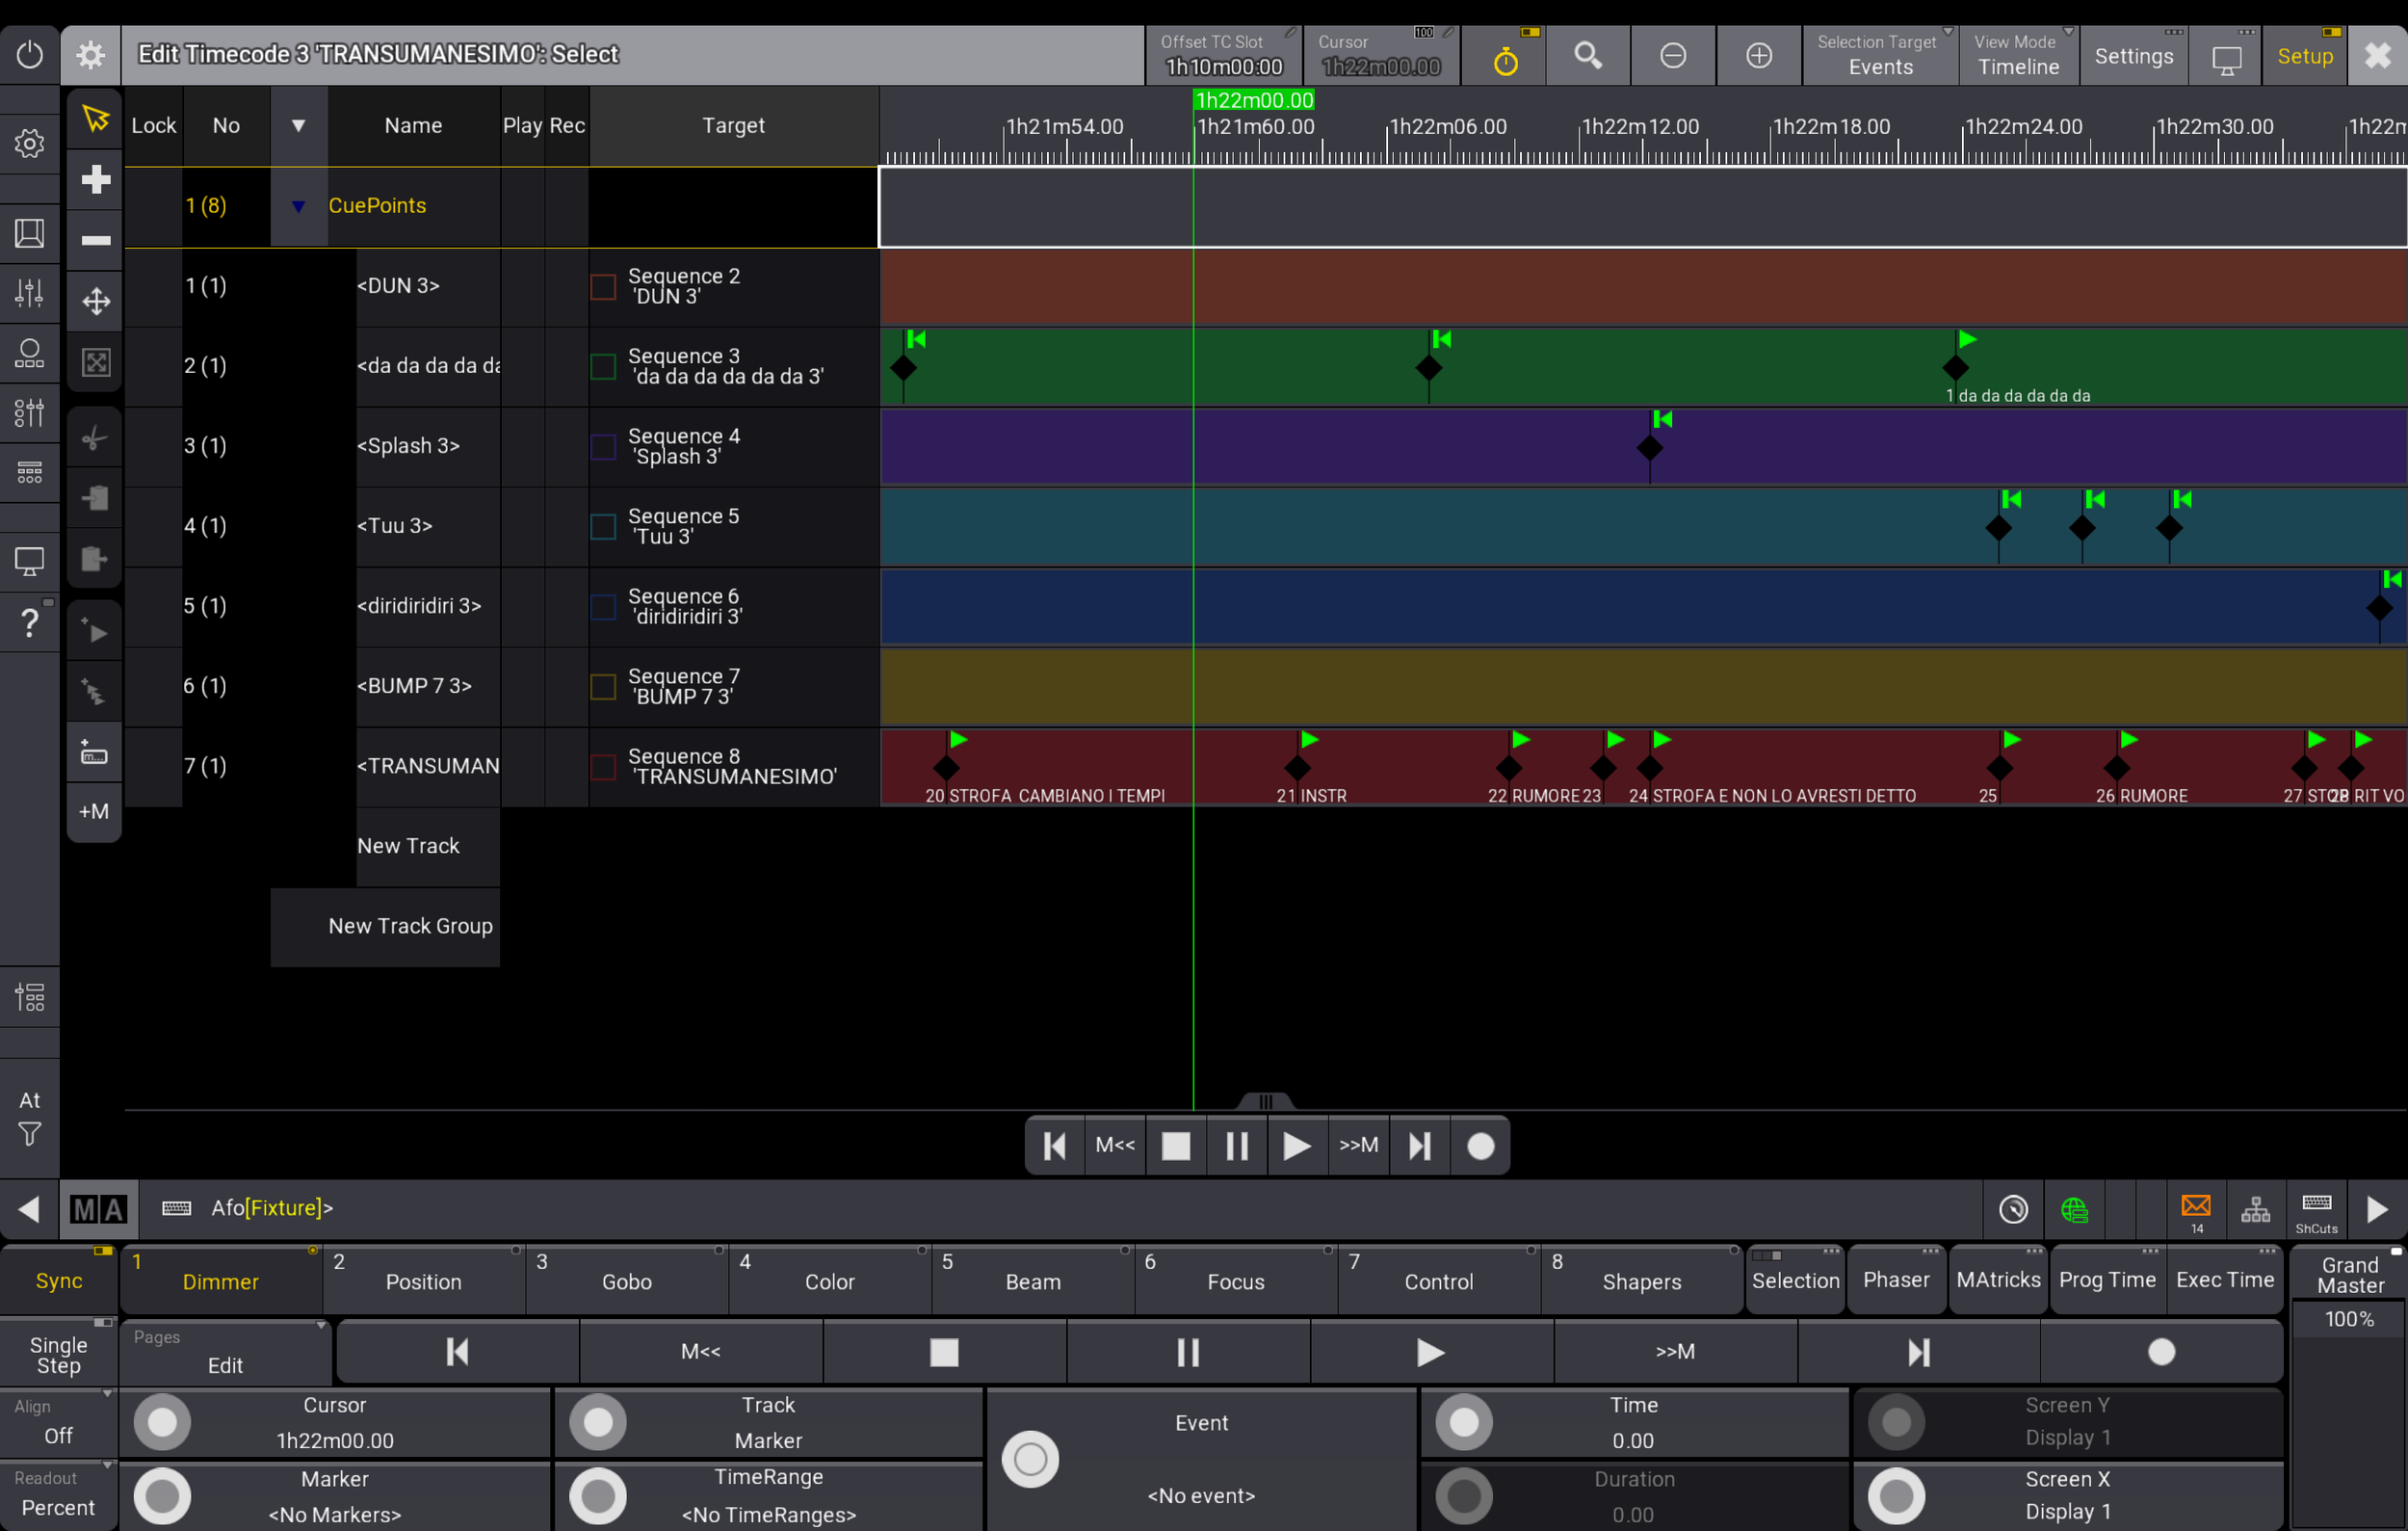
Task: Click the Time 0.00 encoder
Action: 1634,1422
